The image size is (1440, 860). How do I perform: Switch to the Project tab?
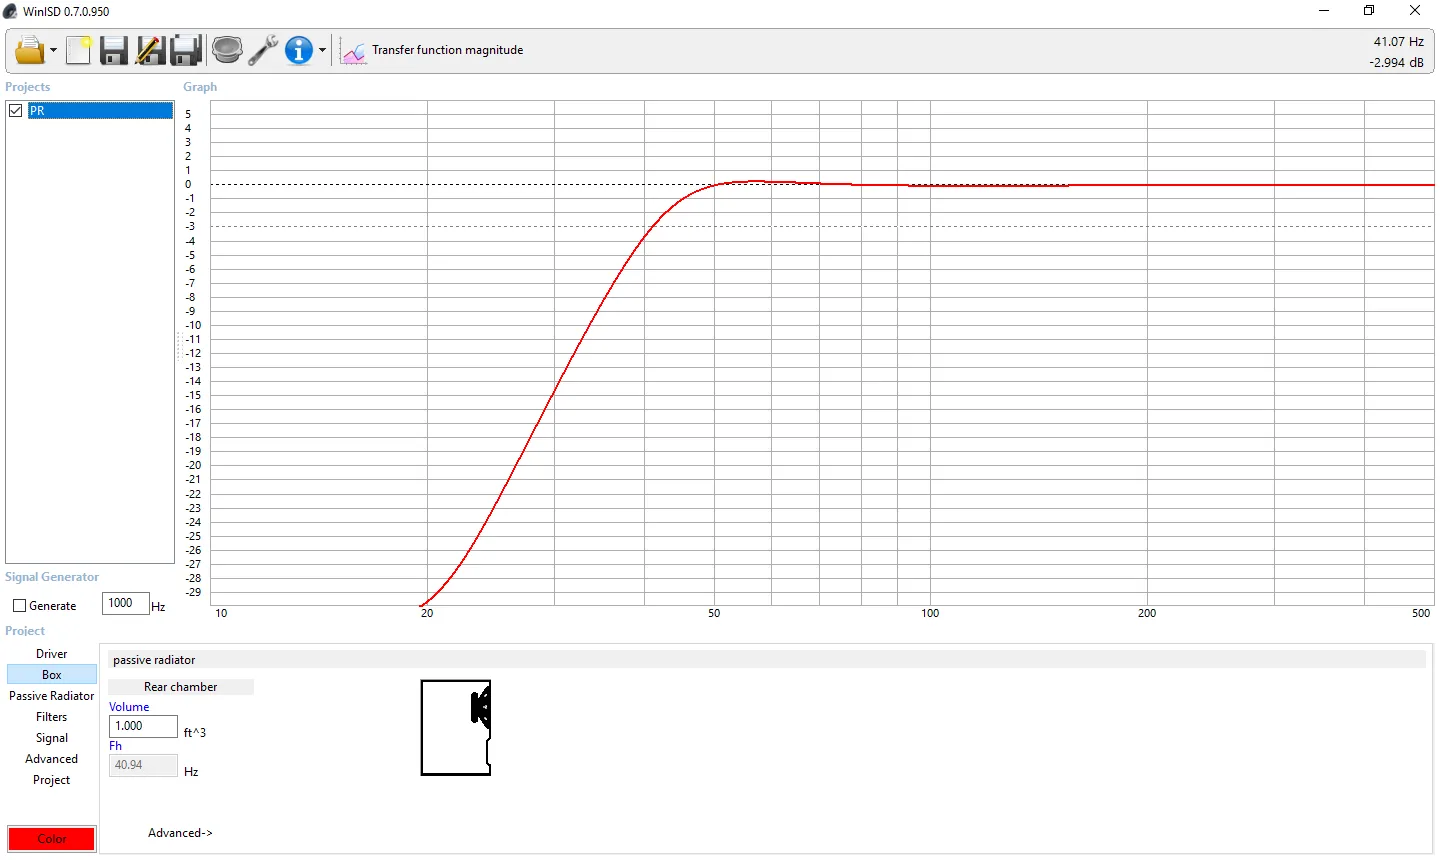(52, 780)
